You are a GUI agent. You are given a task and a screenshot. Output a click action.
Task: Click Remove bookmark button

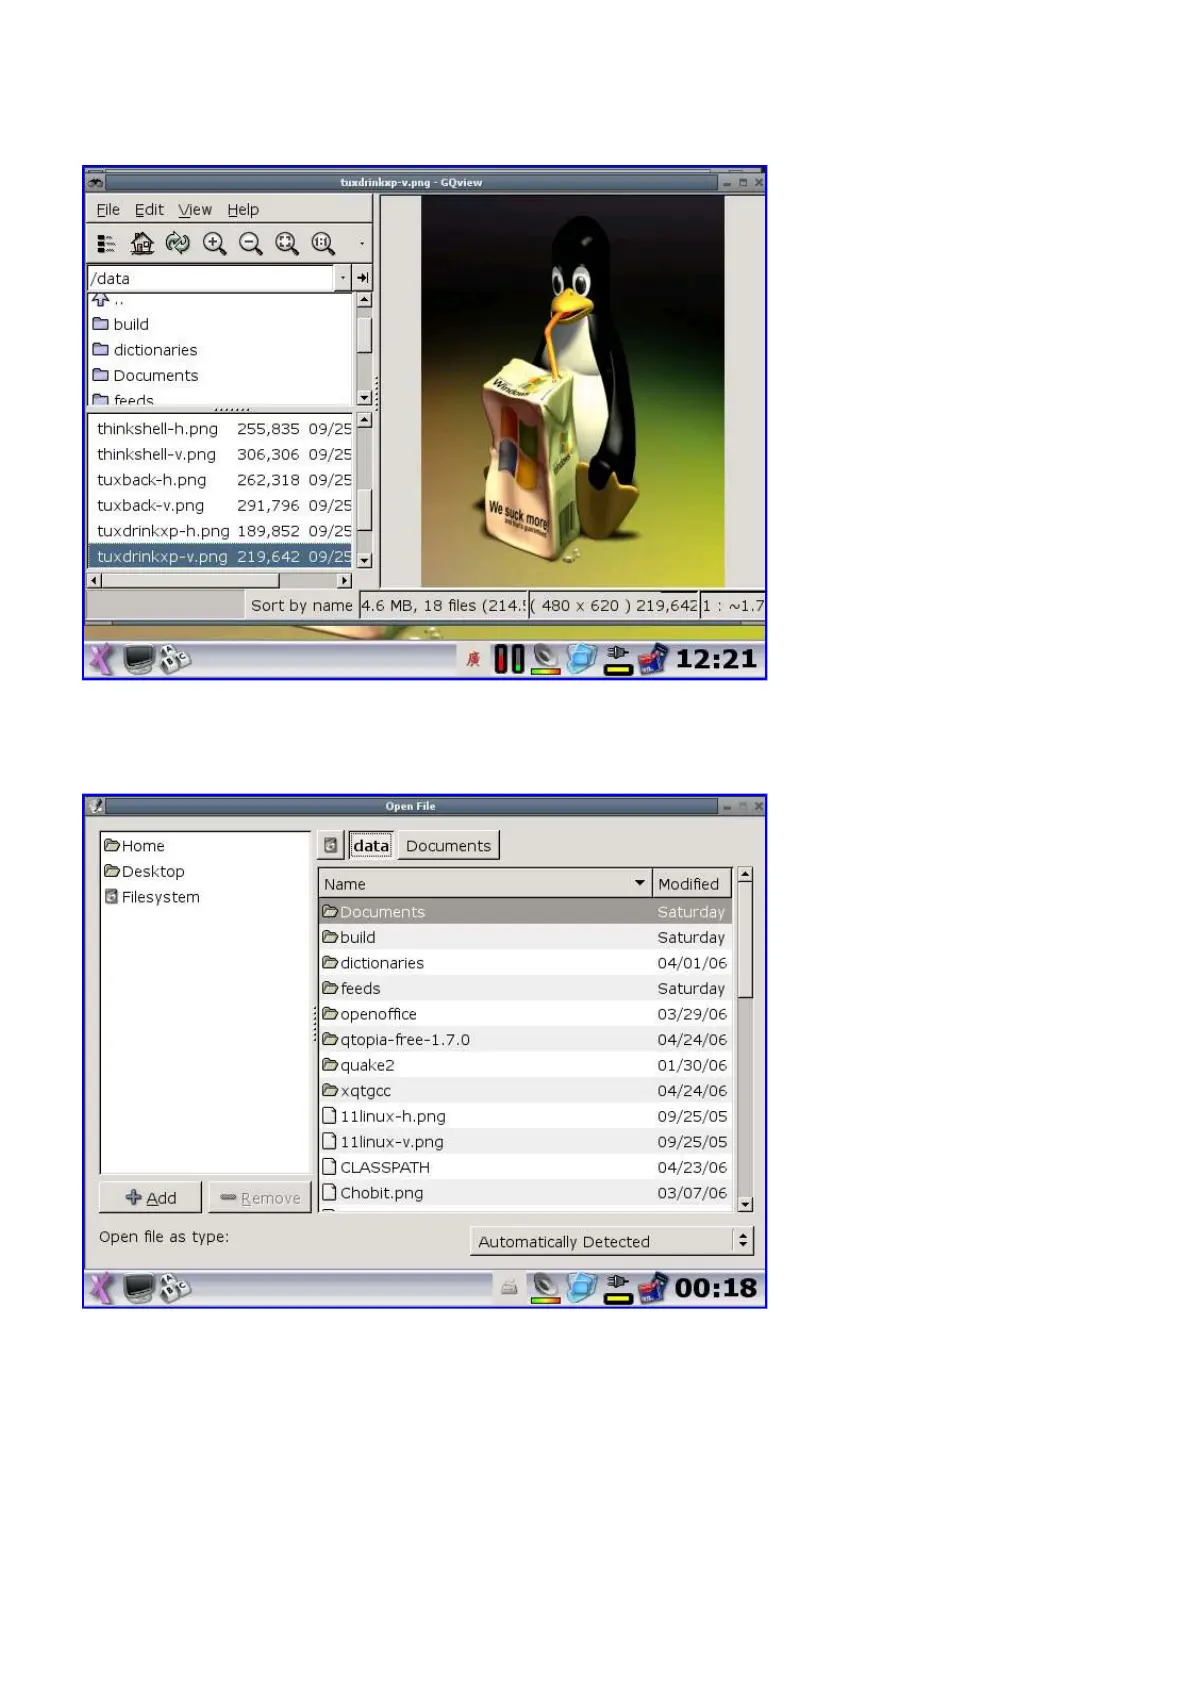tap(260, 1198)
